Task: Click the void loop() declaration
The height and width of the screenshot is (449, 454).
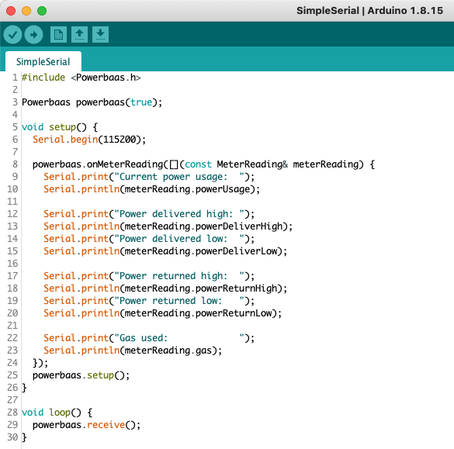Action: [x=57, y=413]
